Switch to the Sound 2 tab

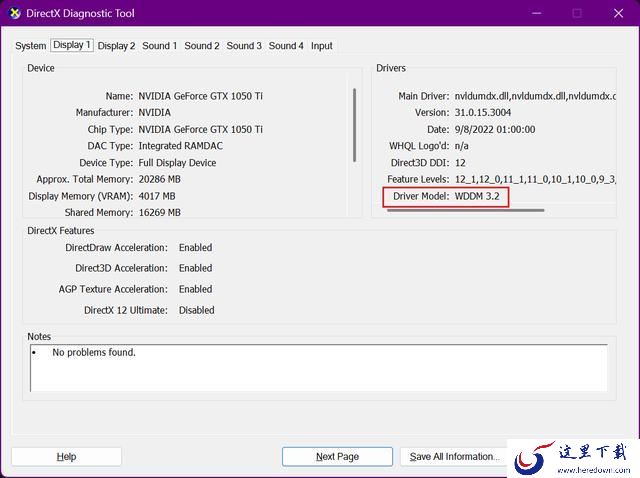[x=202, y=46]
